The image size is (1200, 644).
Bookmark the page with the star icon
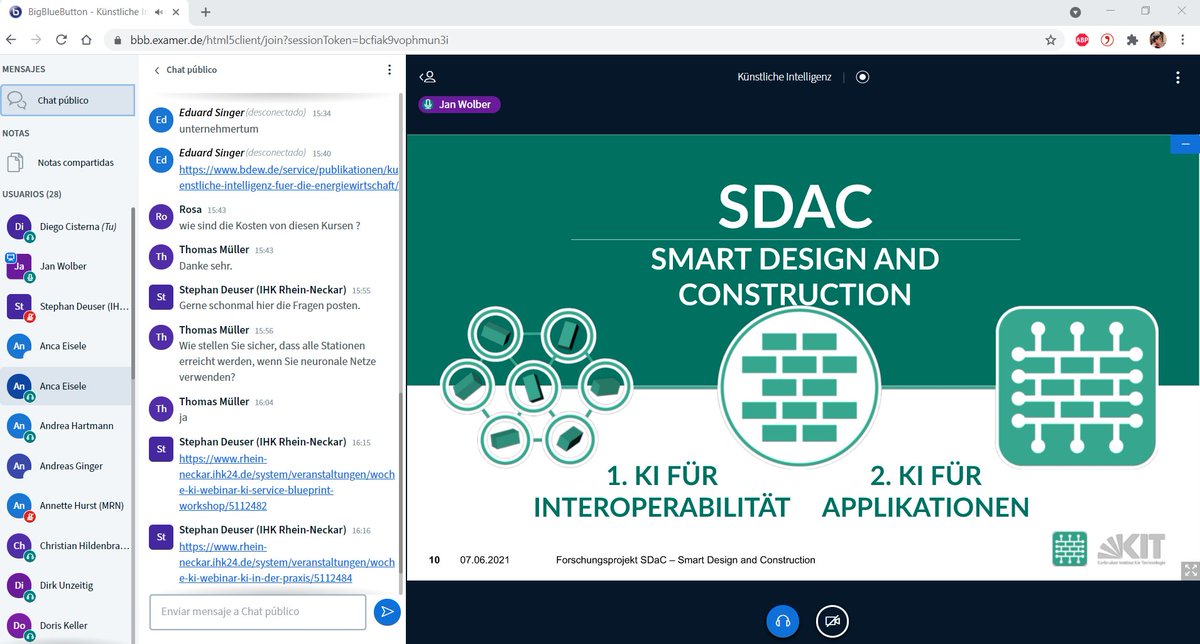[x=1050, y=39]
